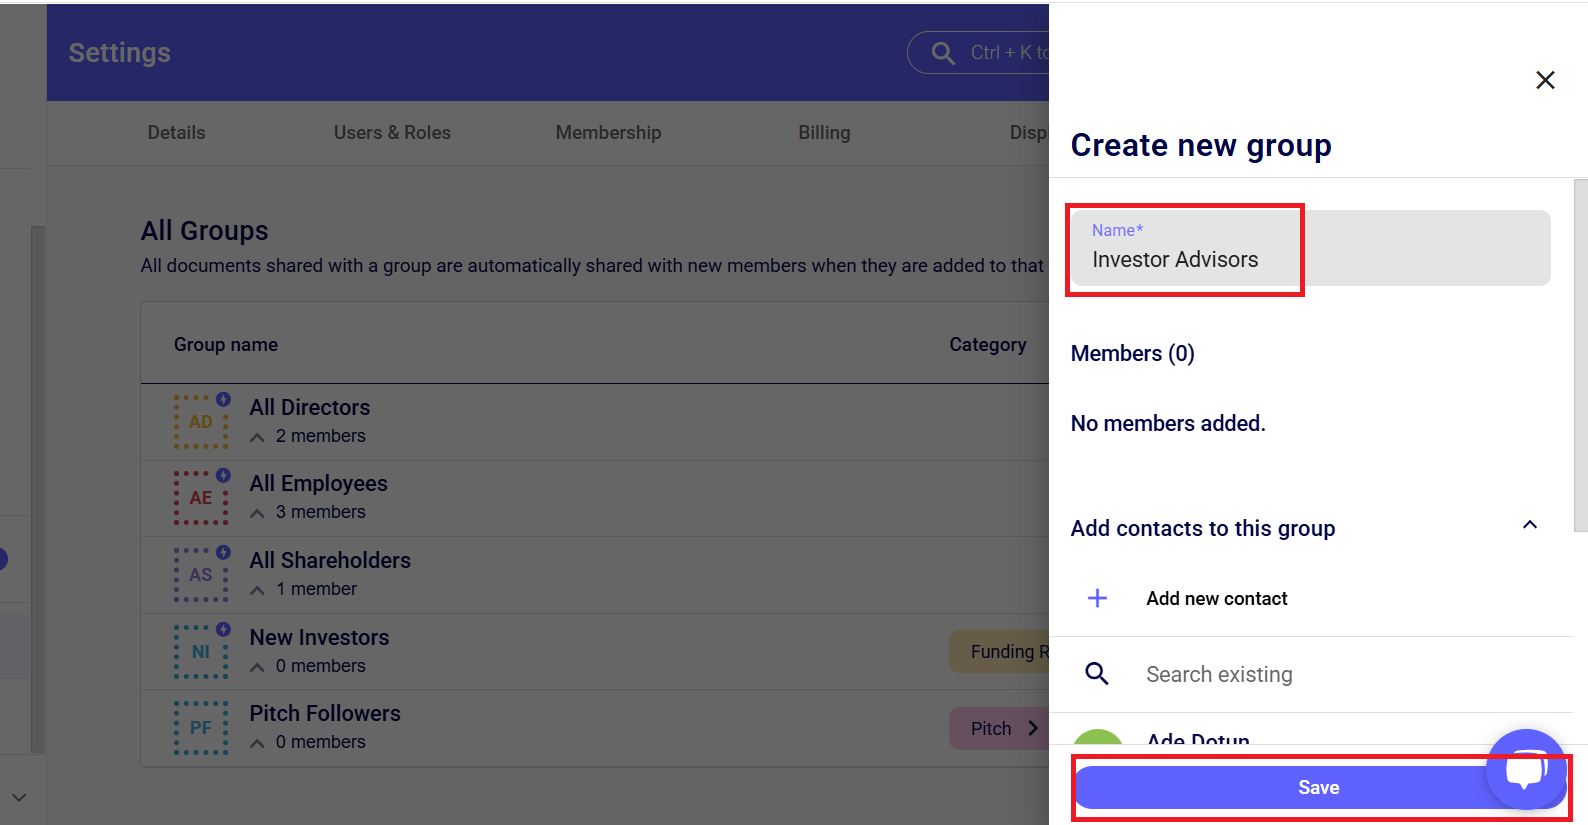Click the magnifier icon next to Search existing
1588x825 pixels.
coord(1097,674)
